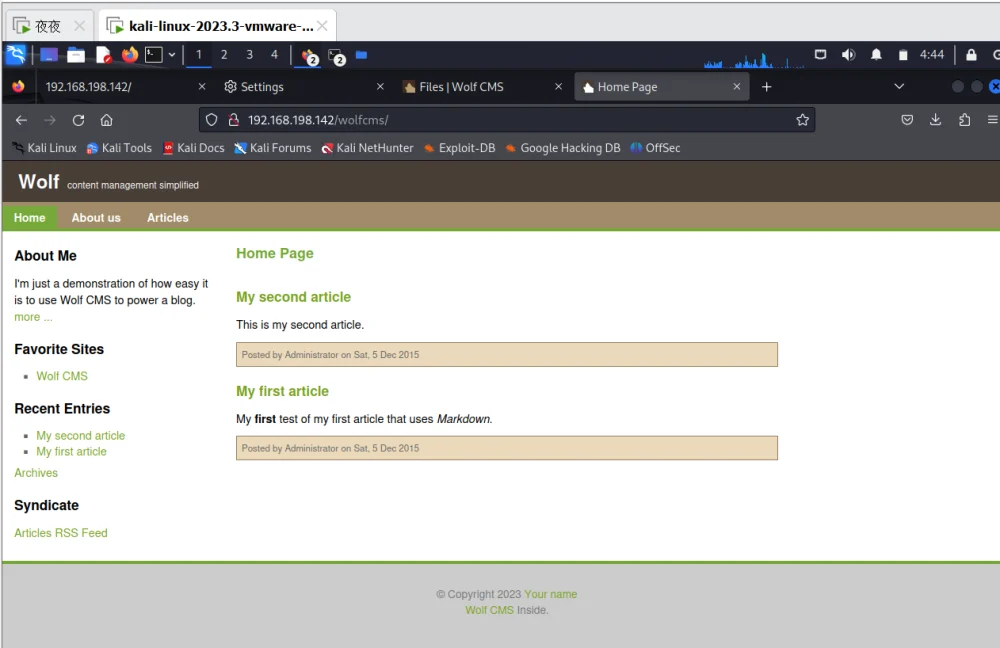Open the Wolf CMS favorite site link
1000x648 pixels.
[62, 376]
